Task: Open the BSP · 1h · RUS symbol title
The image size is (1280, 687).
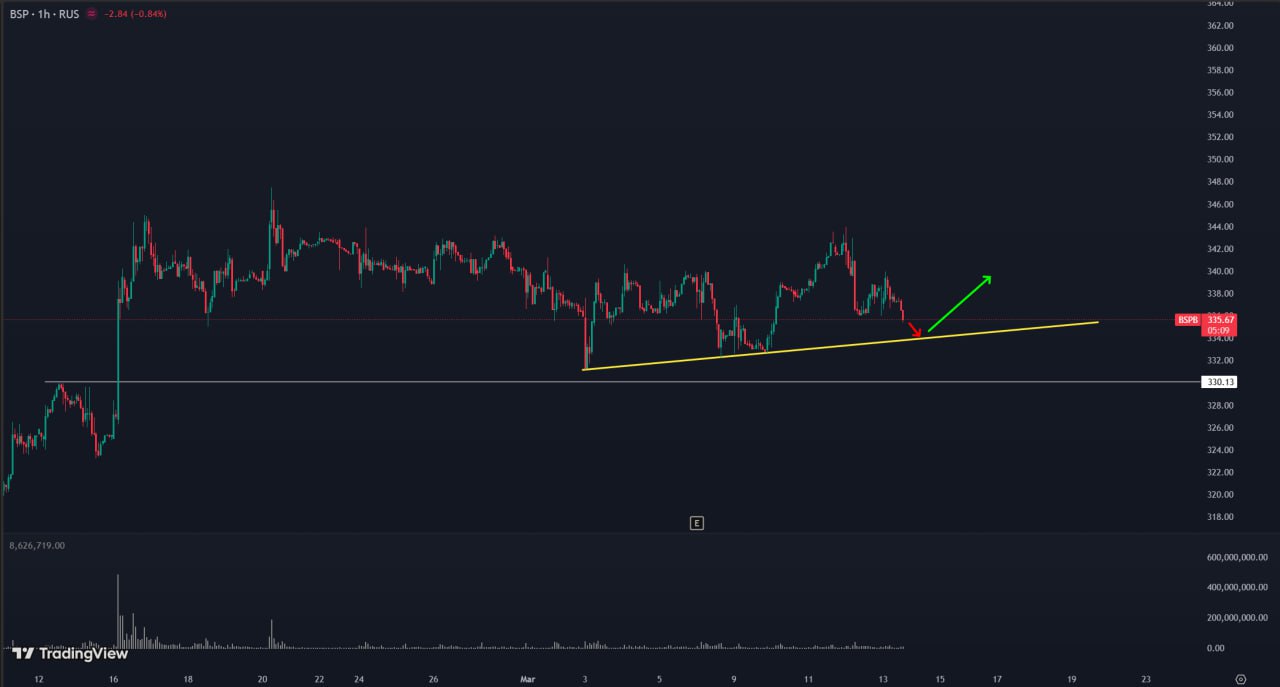Action: coord(44,14)
